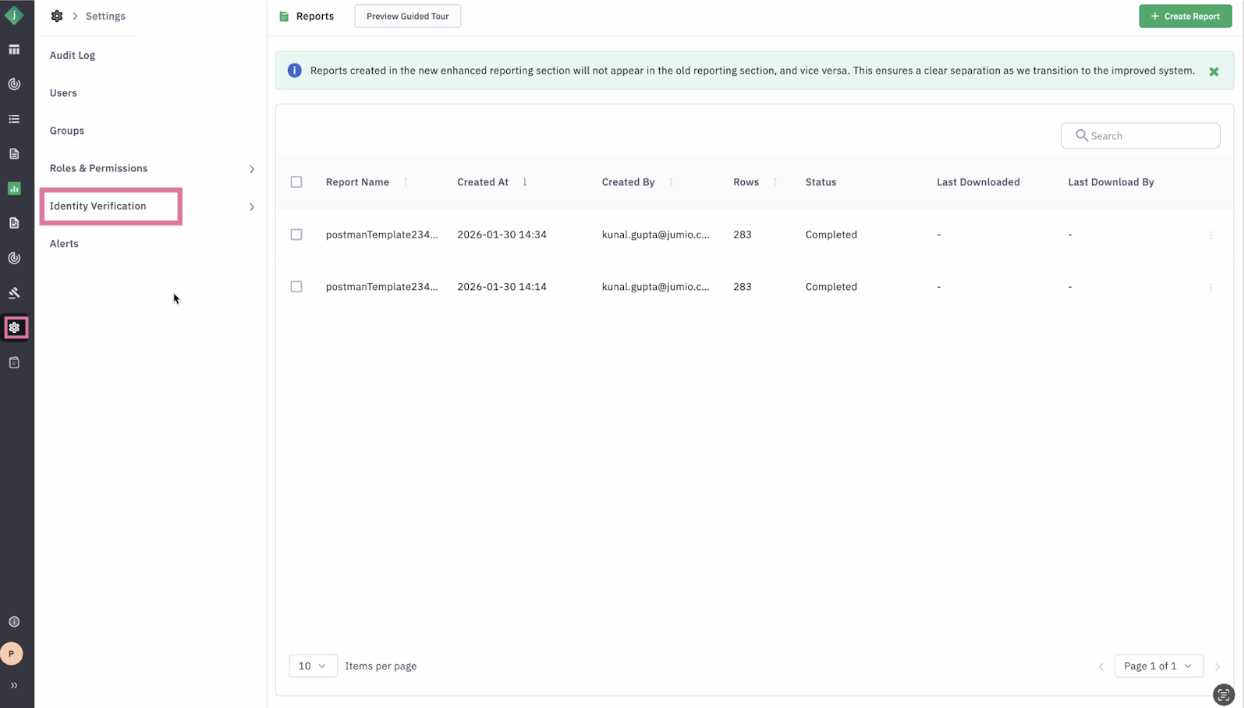Click the info circle icon in sidebar
The width and height of the screenshot is (1244, 708).
[14, 622]
